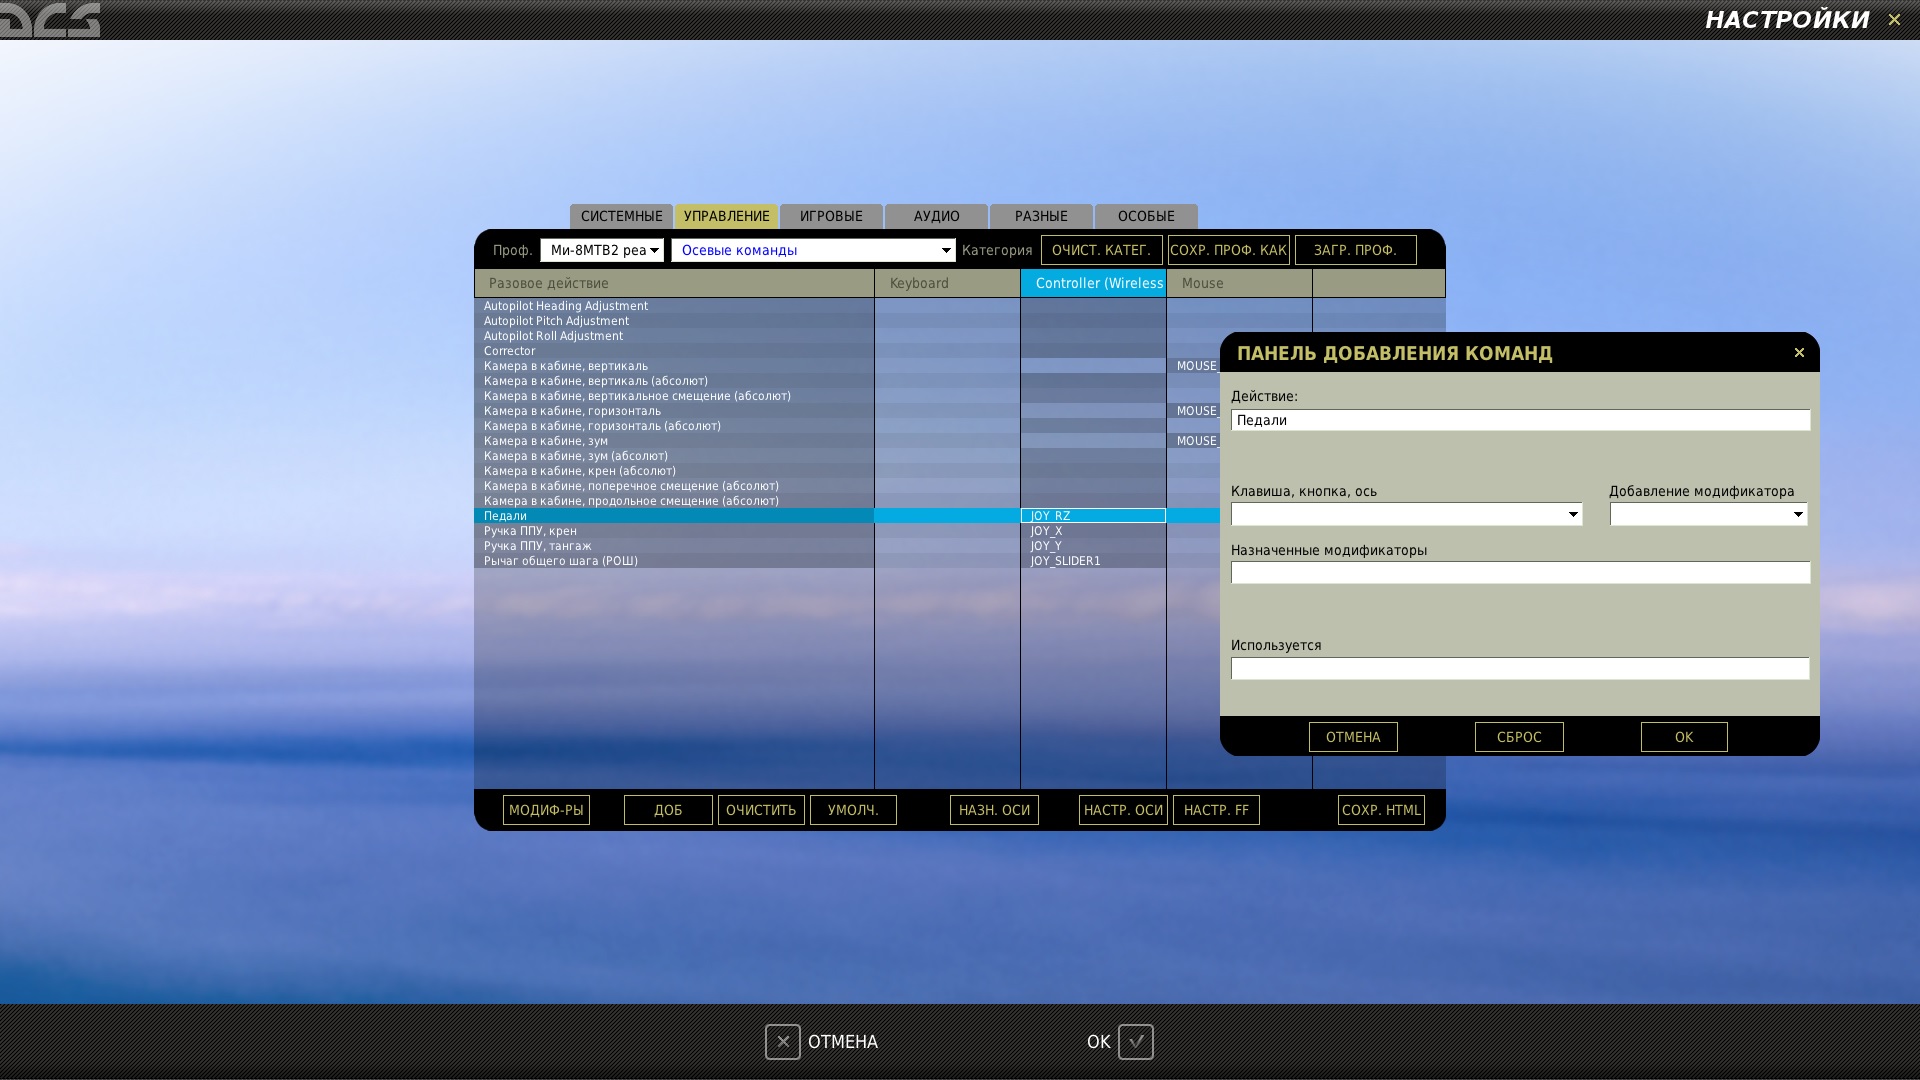Click the X icon beside bottom ОТМЕНА

coord(782,1042)
